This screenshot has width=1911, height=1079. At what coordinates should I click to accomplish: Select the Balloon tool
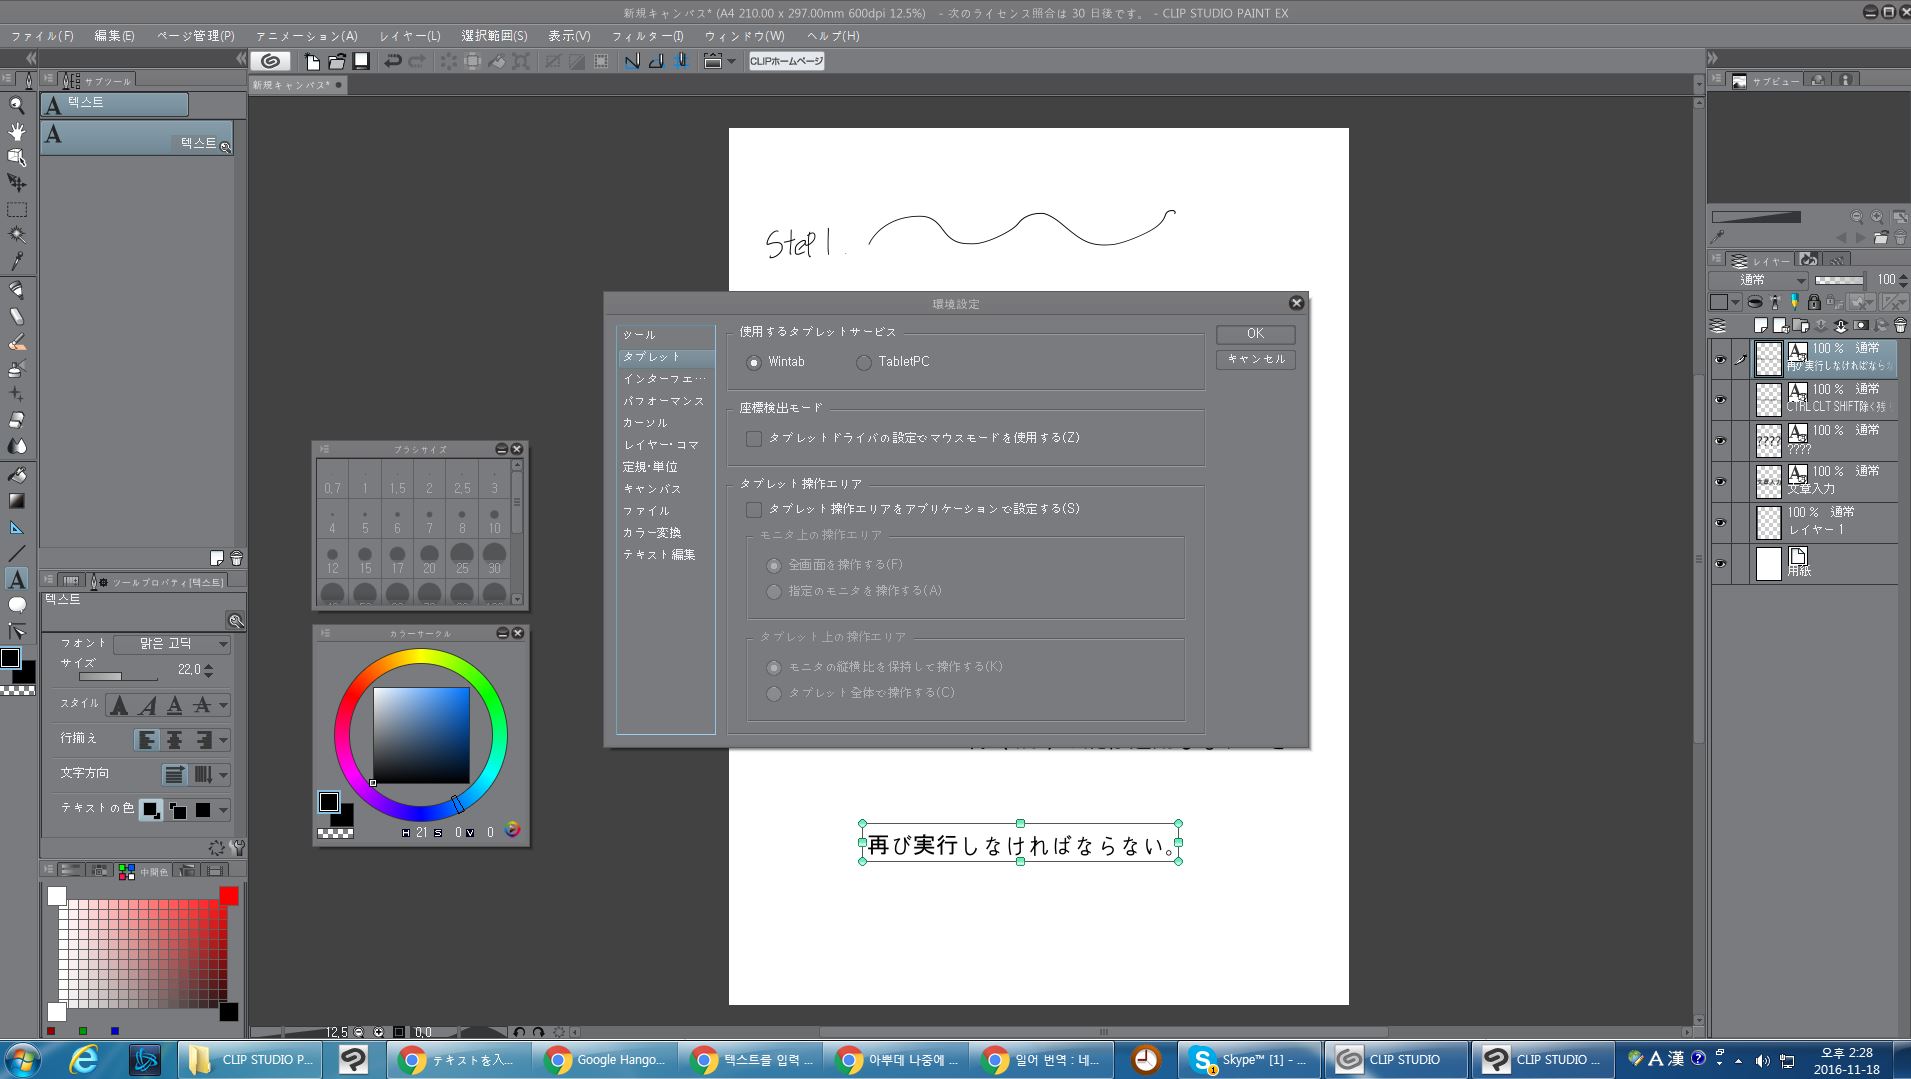[x=17, y=605]
